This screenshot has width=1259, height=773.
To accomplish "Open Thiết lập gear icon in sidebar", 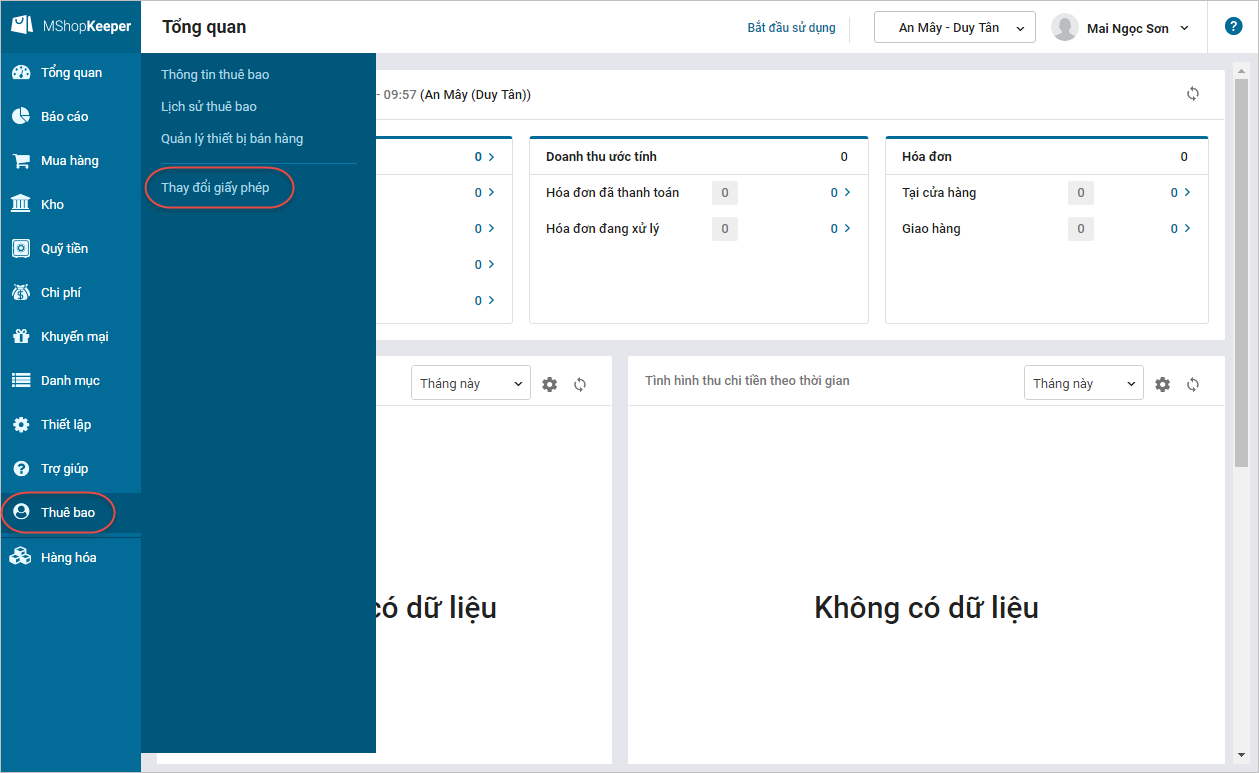I will (x=21, y=425).
